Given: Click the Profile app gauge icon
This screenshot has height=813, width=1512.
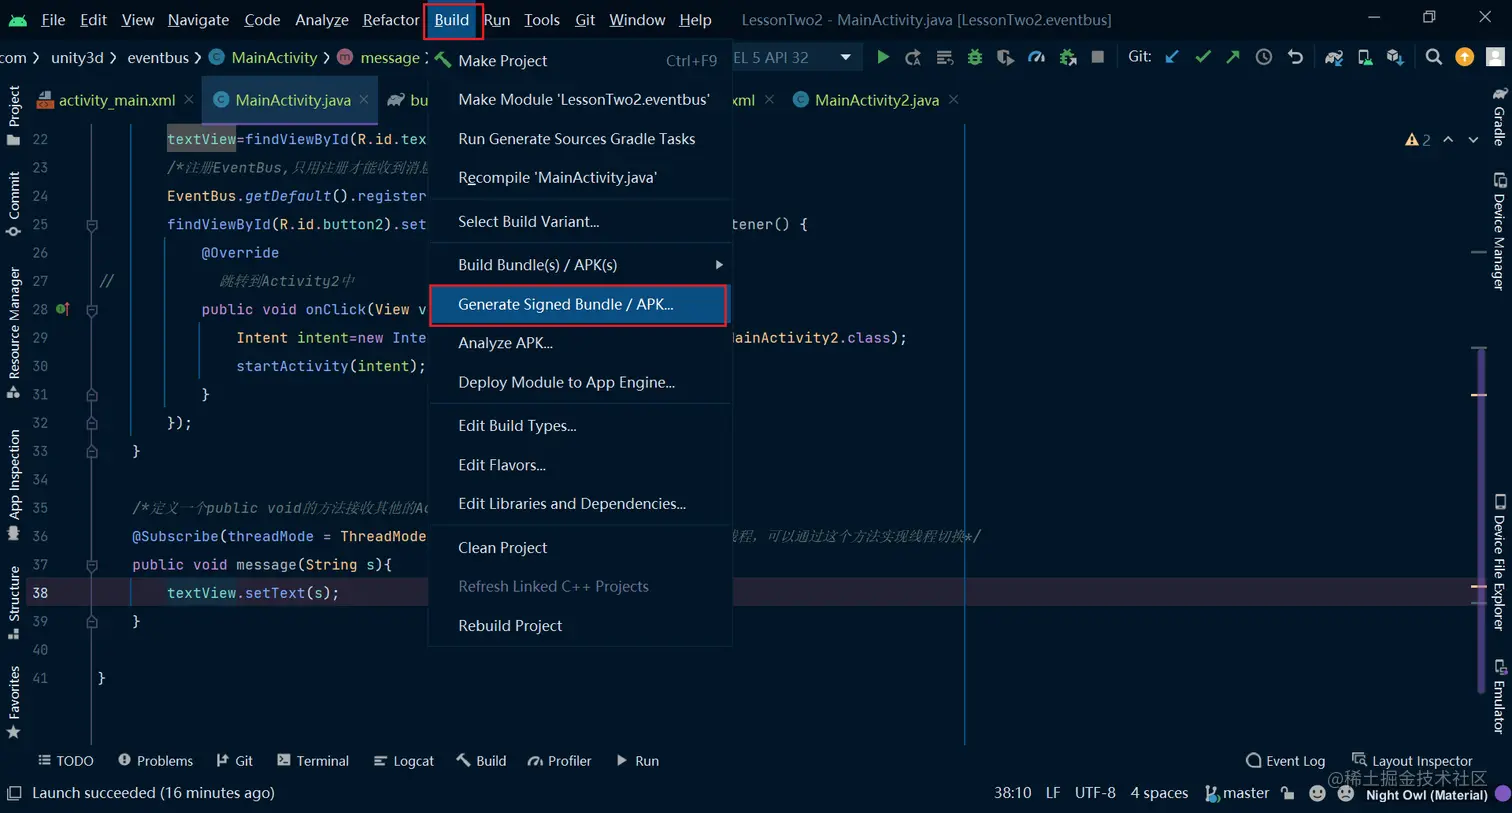Looking at the screenshot, I should tap(1036, 57).
